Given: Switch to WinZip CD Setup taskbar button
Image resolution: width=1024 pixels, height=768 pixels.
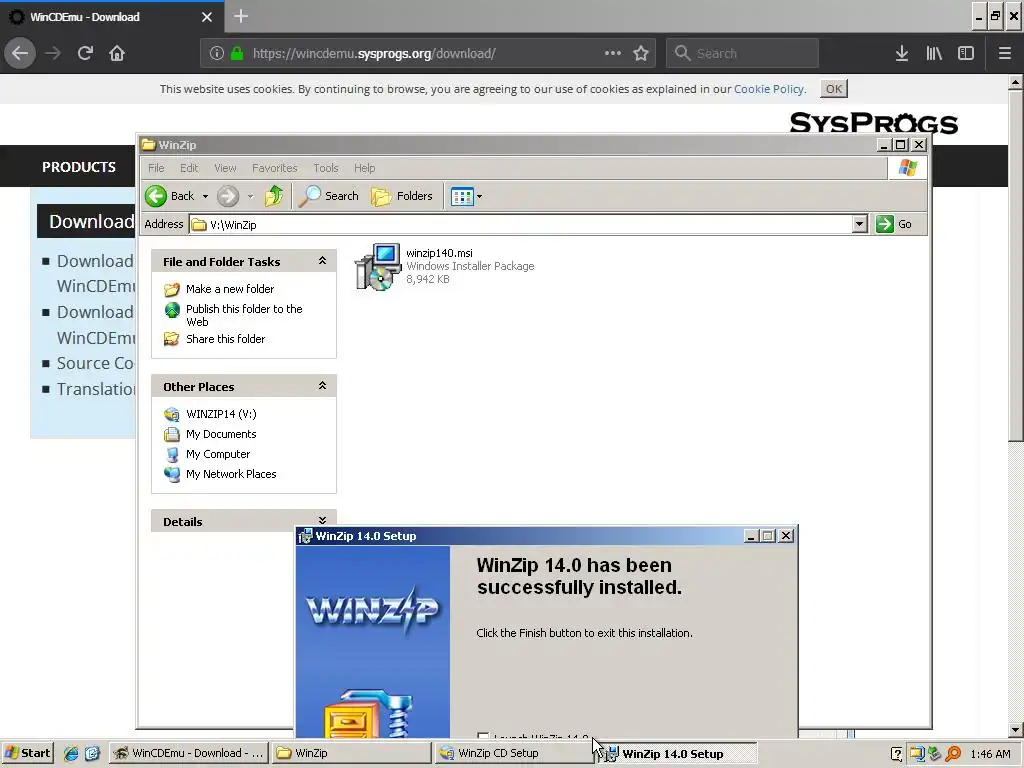Looking at the screenshot, I should pos(513,753).
